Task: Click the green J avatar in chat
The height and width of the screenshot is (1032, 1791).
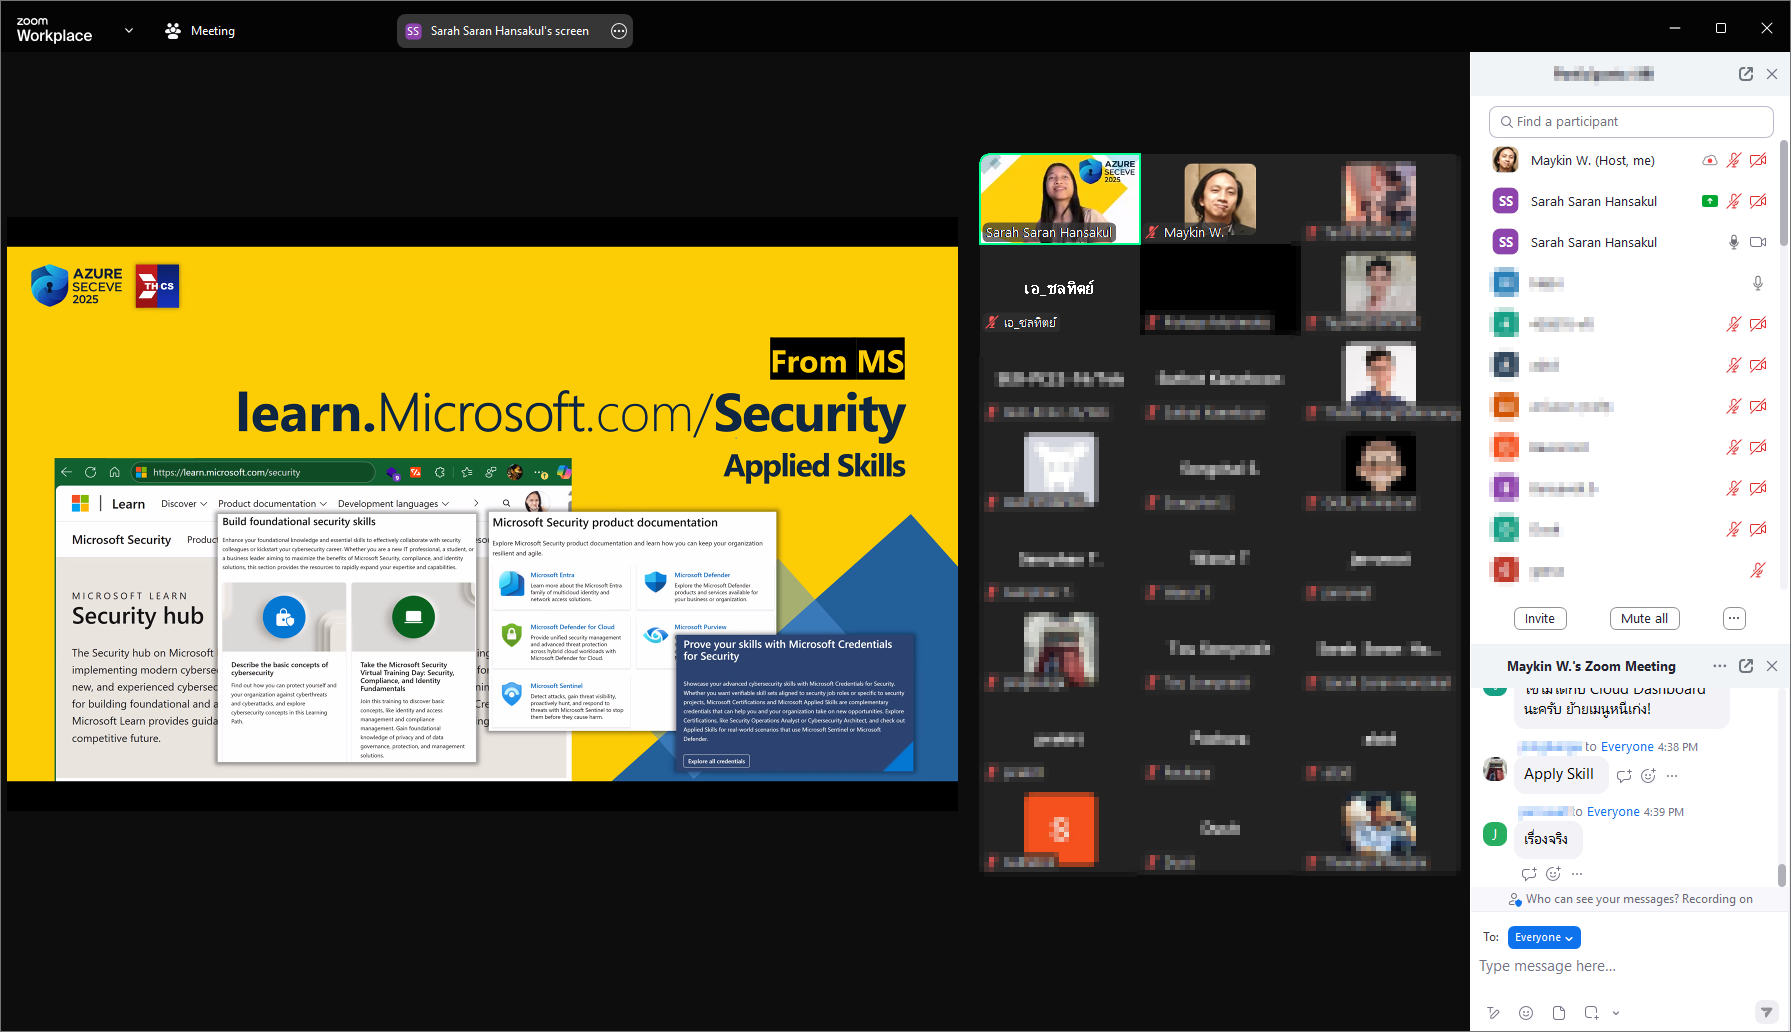Action: 1495,833
